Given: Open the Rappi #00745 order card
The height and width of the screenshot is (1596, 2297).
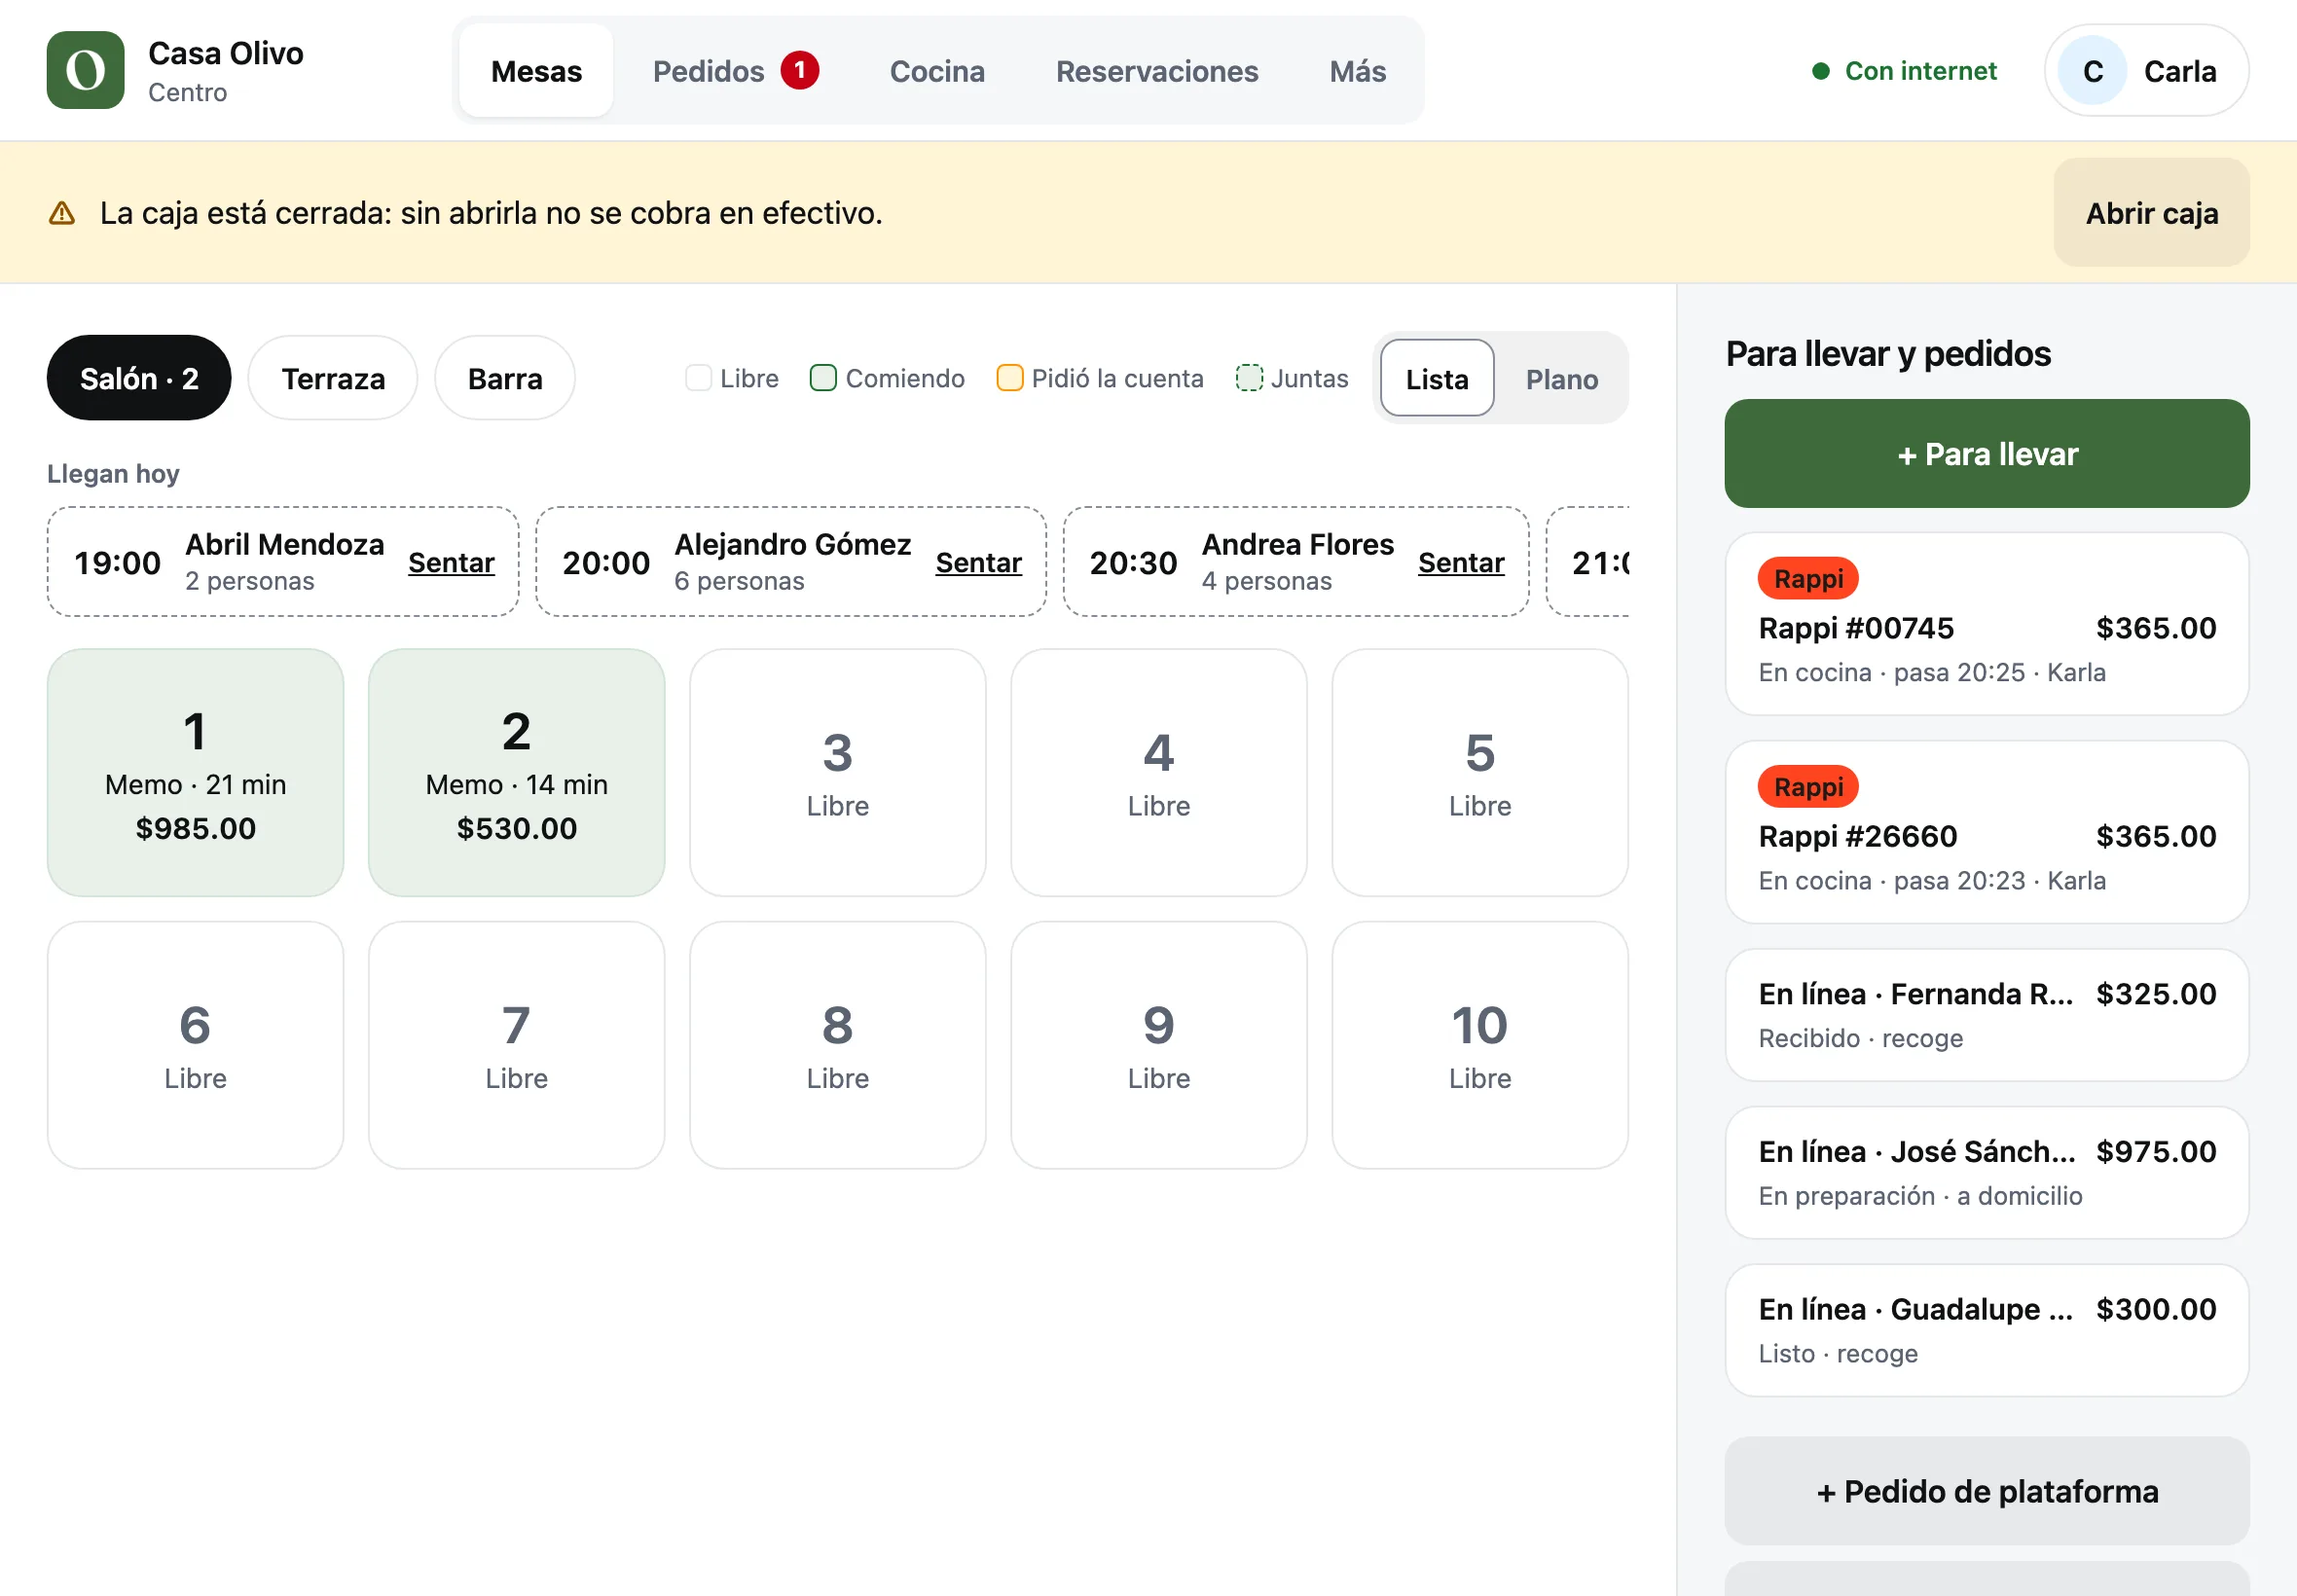Looking at the screenshot, I should 1986,623.
